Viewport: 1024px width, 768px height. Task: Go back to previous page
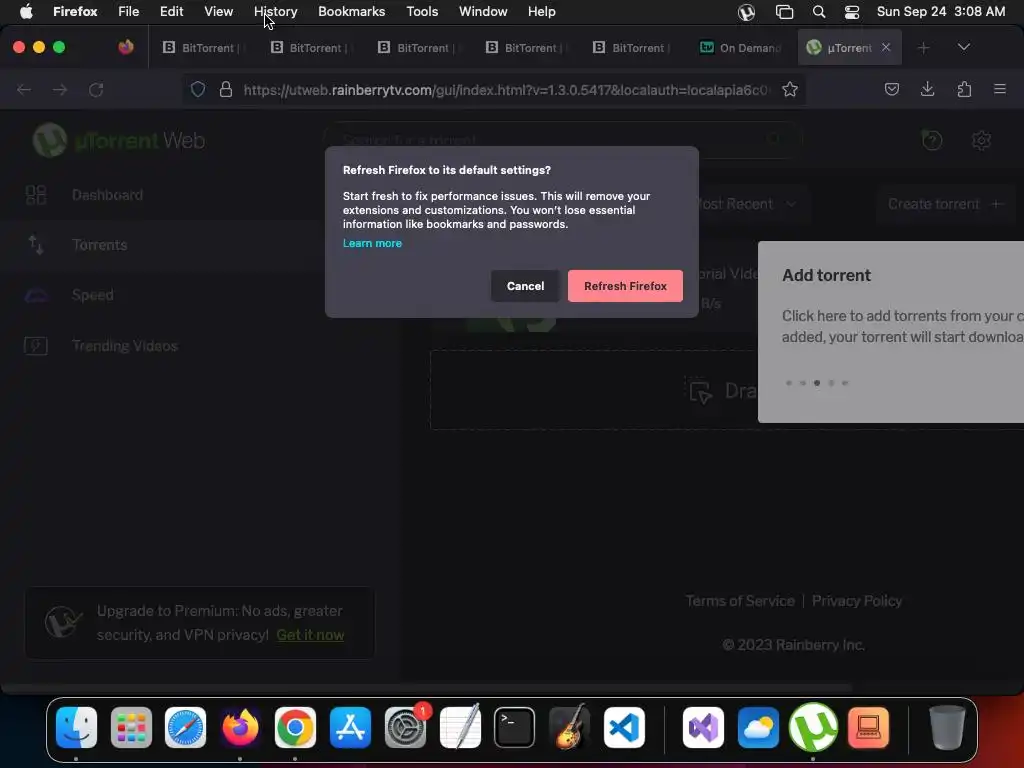point(24,89)
